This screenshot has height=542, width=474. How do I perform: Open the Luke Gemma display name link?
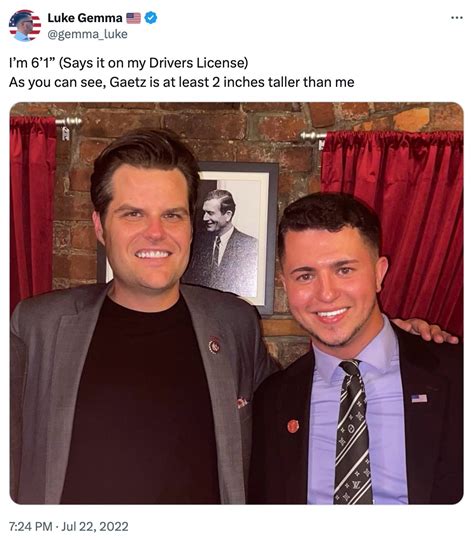pos(85,18)
